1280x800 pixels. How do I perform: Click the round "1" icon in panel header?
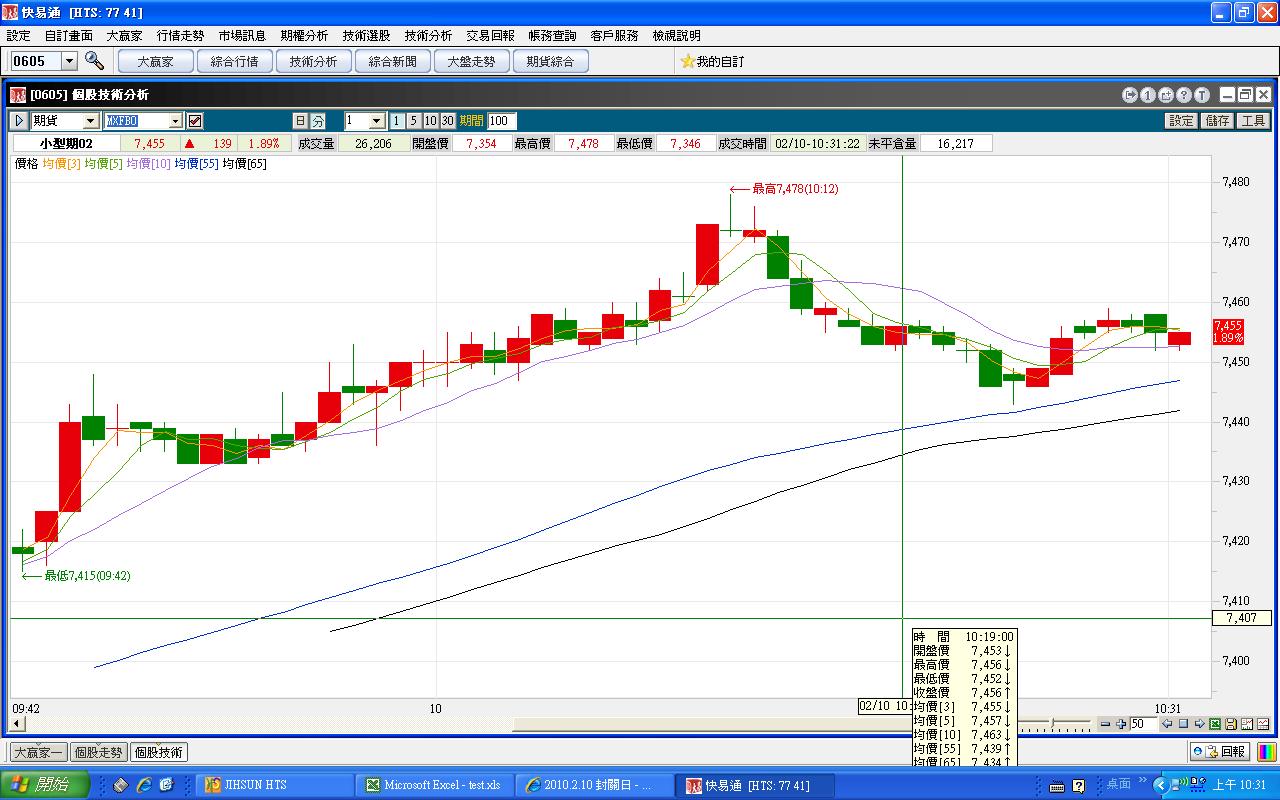tap(1148, 95)
